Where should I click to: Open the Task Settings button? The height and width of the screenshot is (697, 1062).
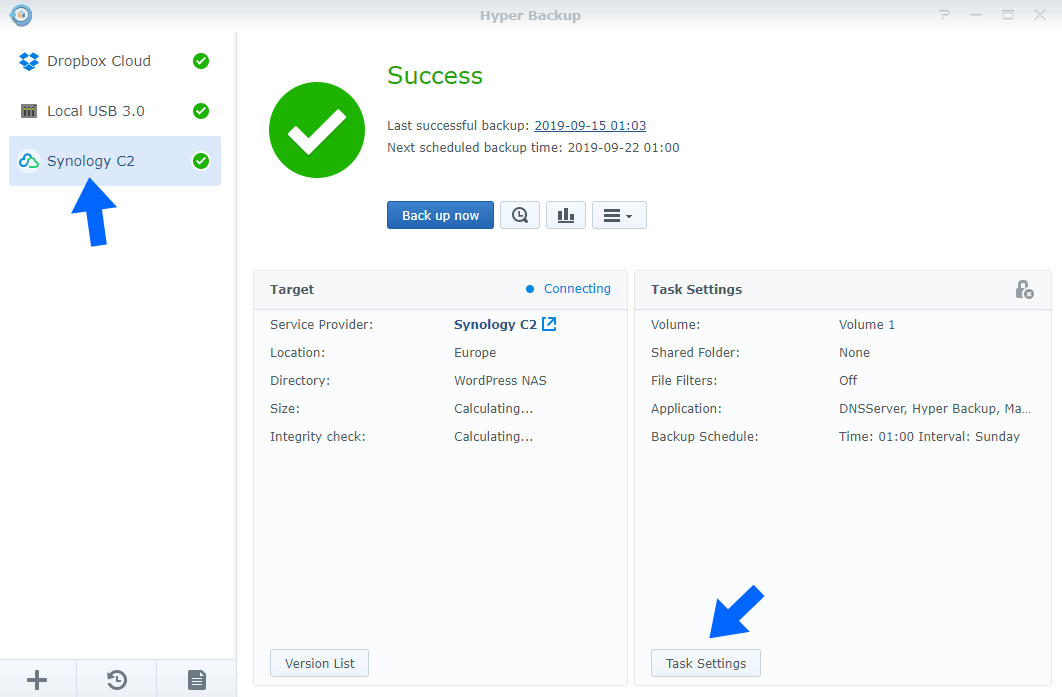[x=706, y=663]
